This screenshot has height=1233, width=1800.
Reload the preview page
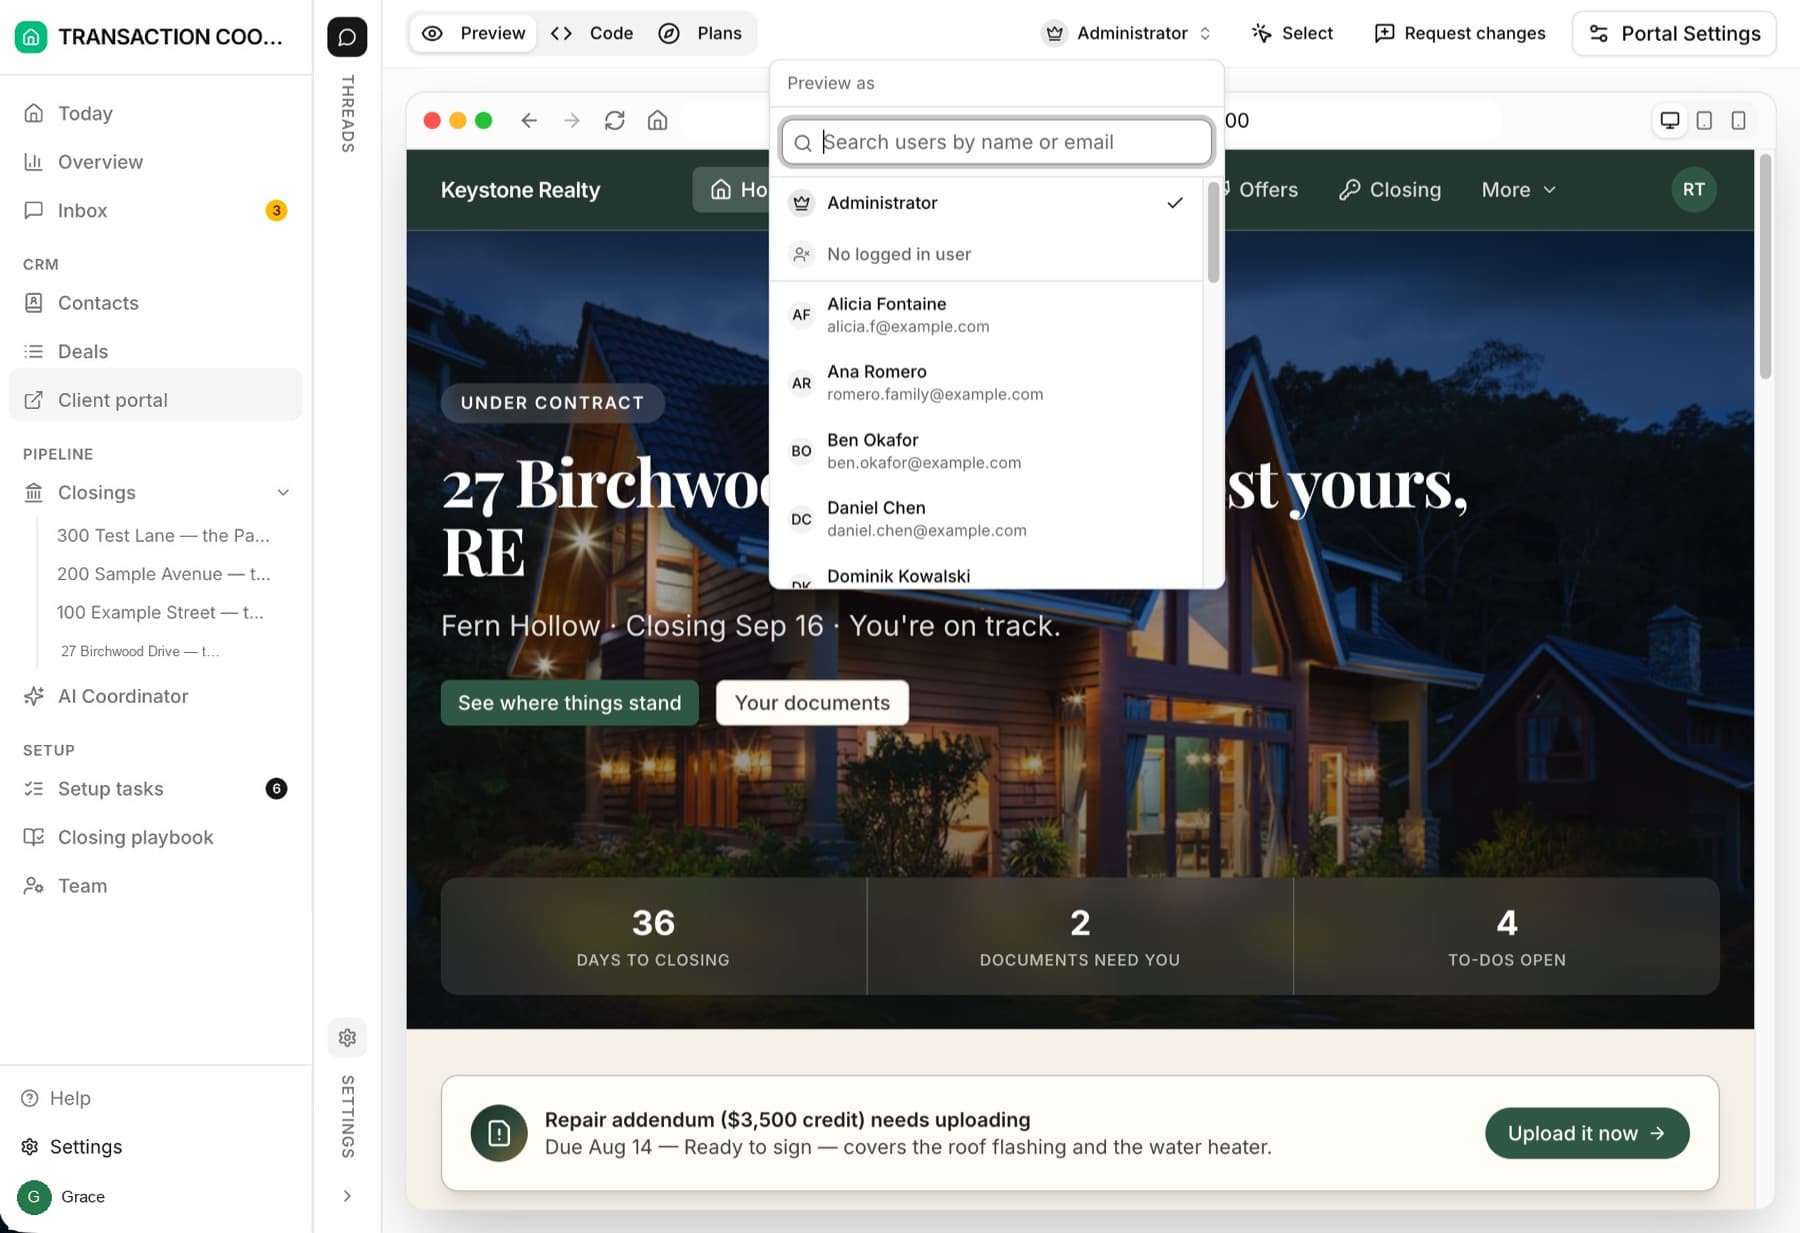pyautogui.click(x=615, y=120)
